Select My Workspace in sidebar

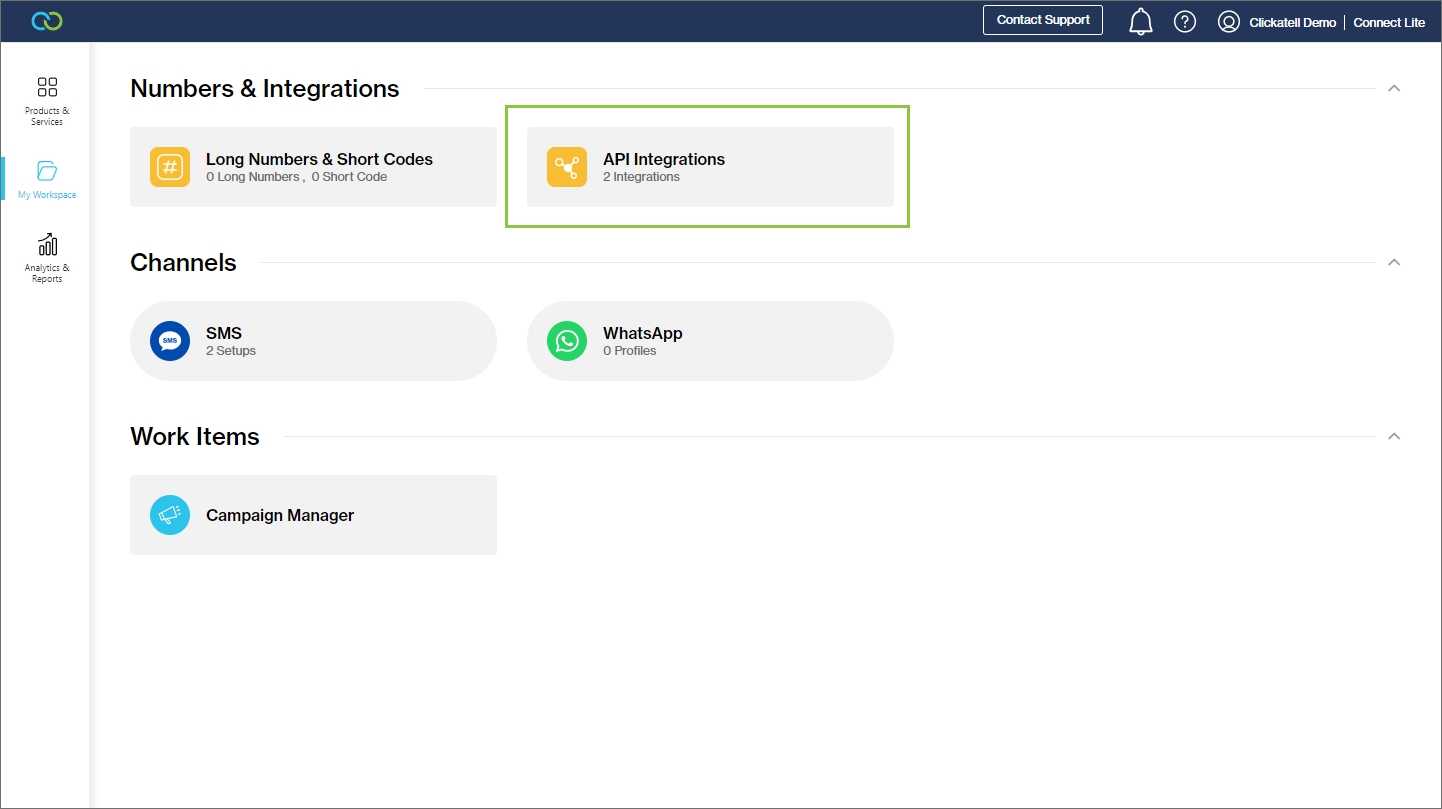pyautogui.click(x=47, y=180)
